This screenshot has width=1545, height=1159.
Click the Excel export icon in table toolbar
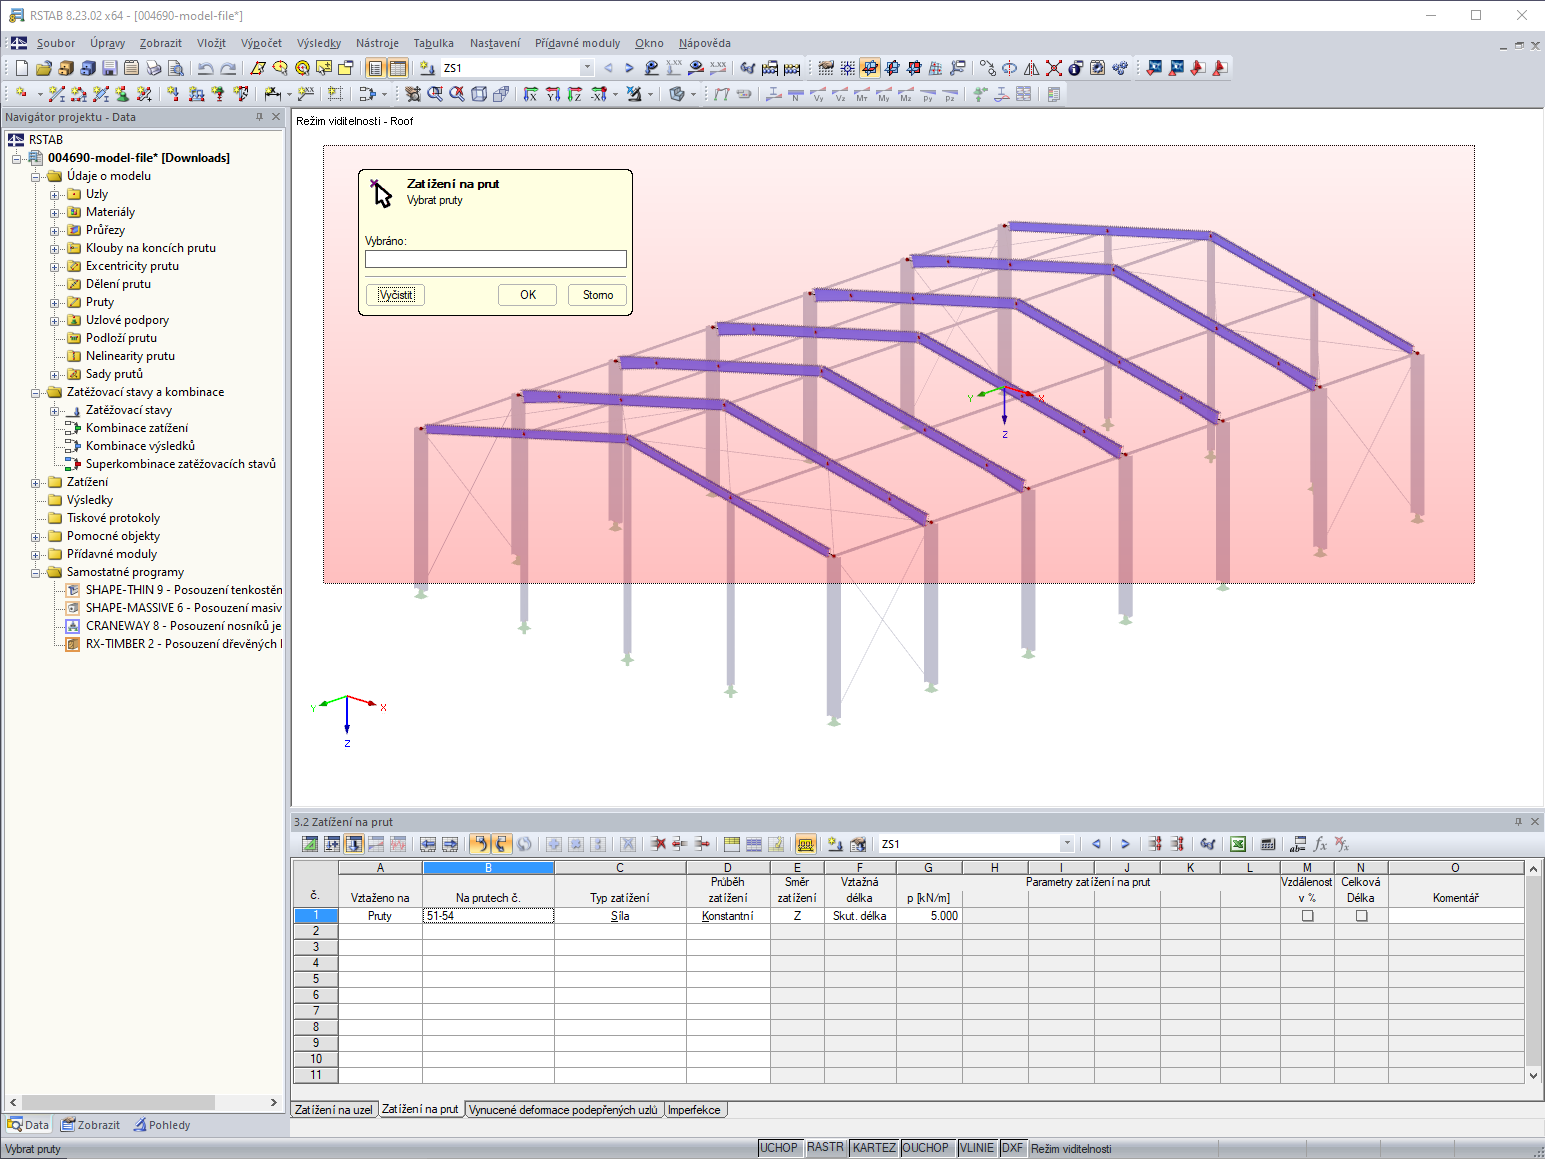pos(1238,844)
